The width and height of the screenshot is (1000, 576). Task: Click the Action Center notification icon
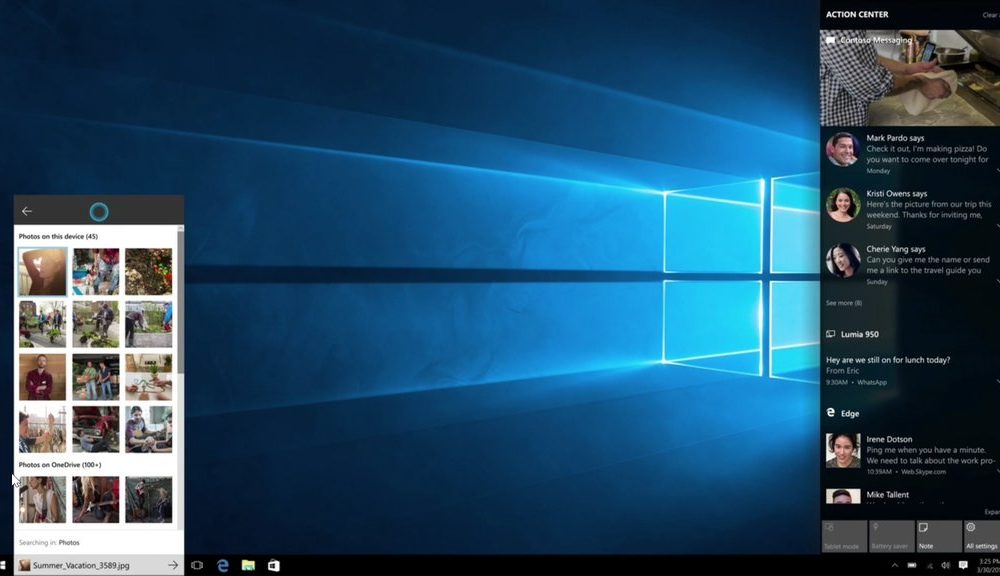[963, 566]
